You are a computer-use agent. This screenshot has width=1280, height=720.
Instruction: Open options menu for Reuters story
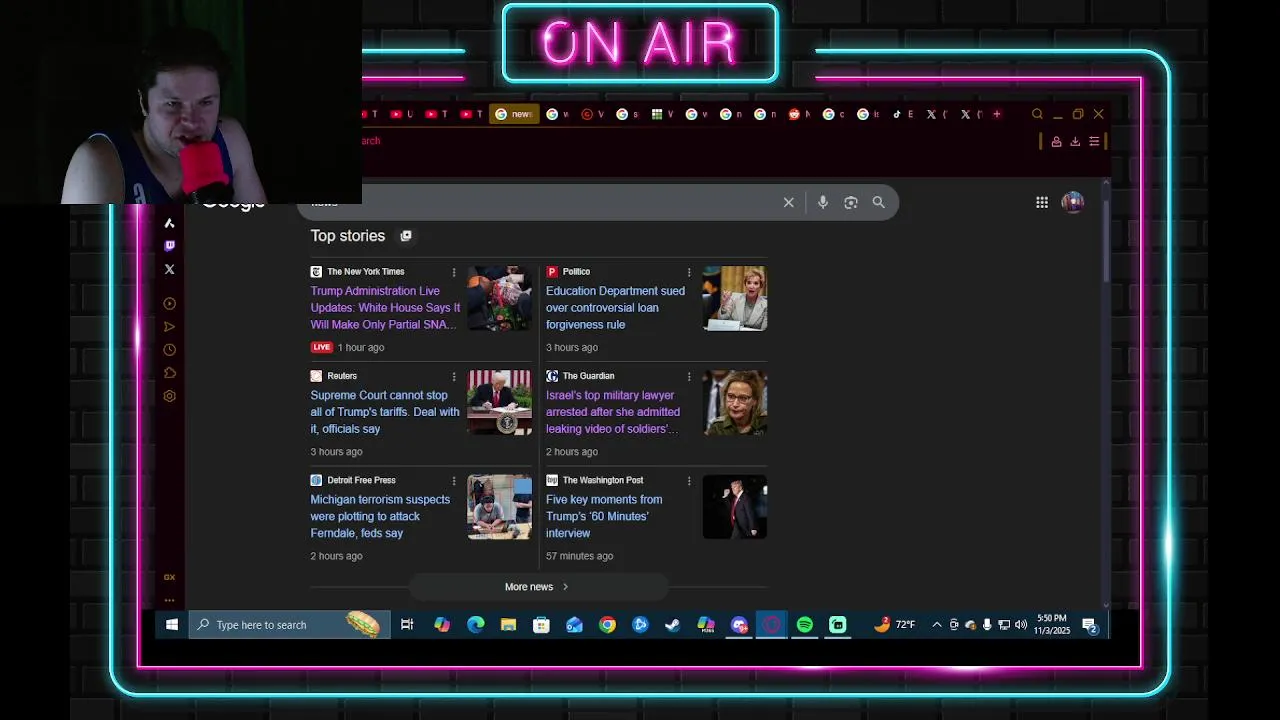pos(454,376)
